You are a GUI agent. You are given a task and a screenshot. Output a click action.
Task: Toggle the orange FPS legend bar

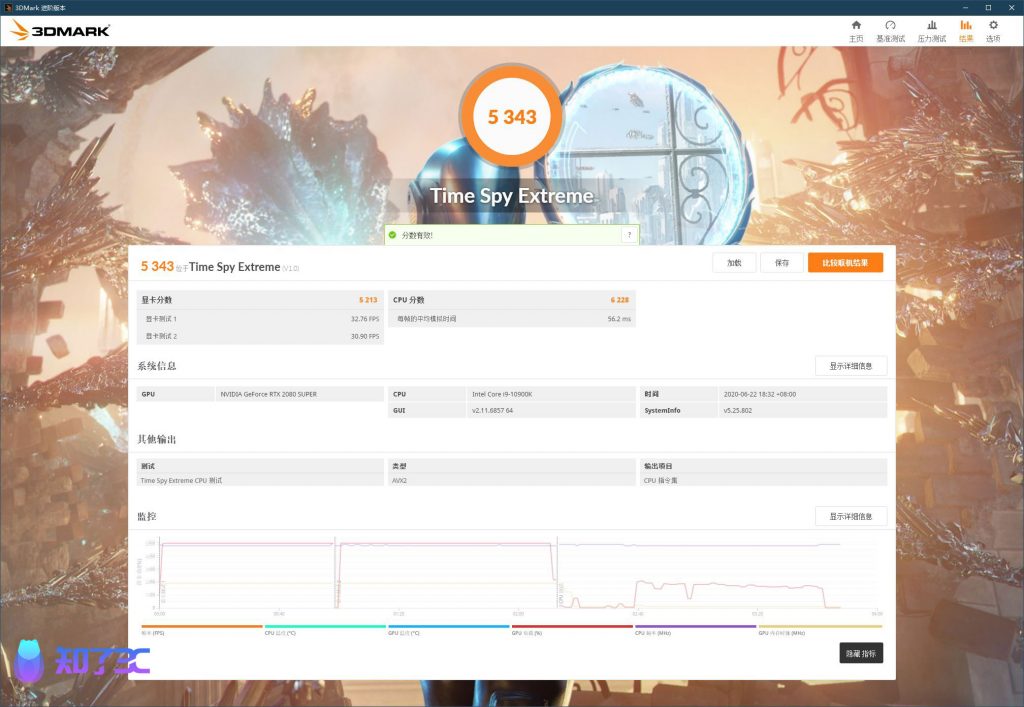202,627
